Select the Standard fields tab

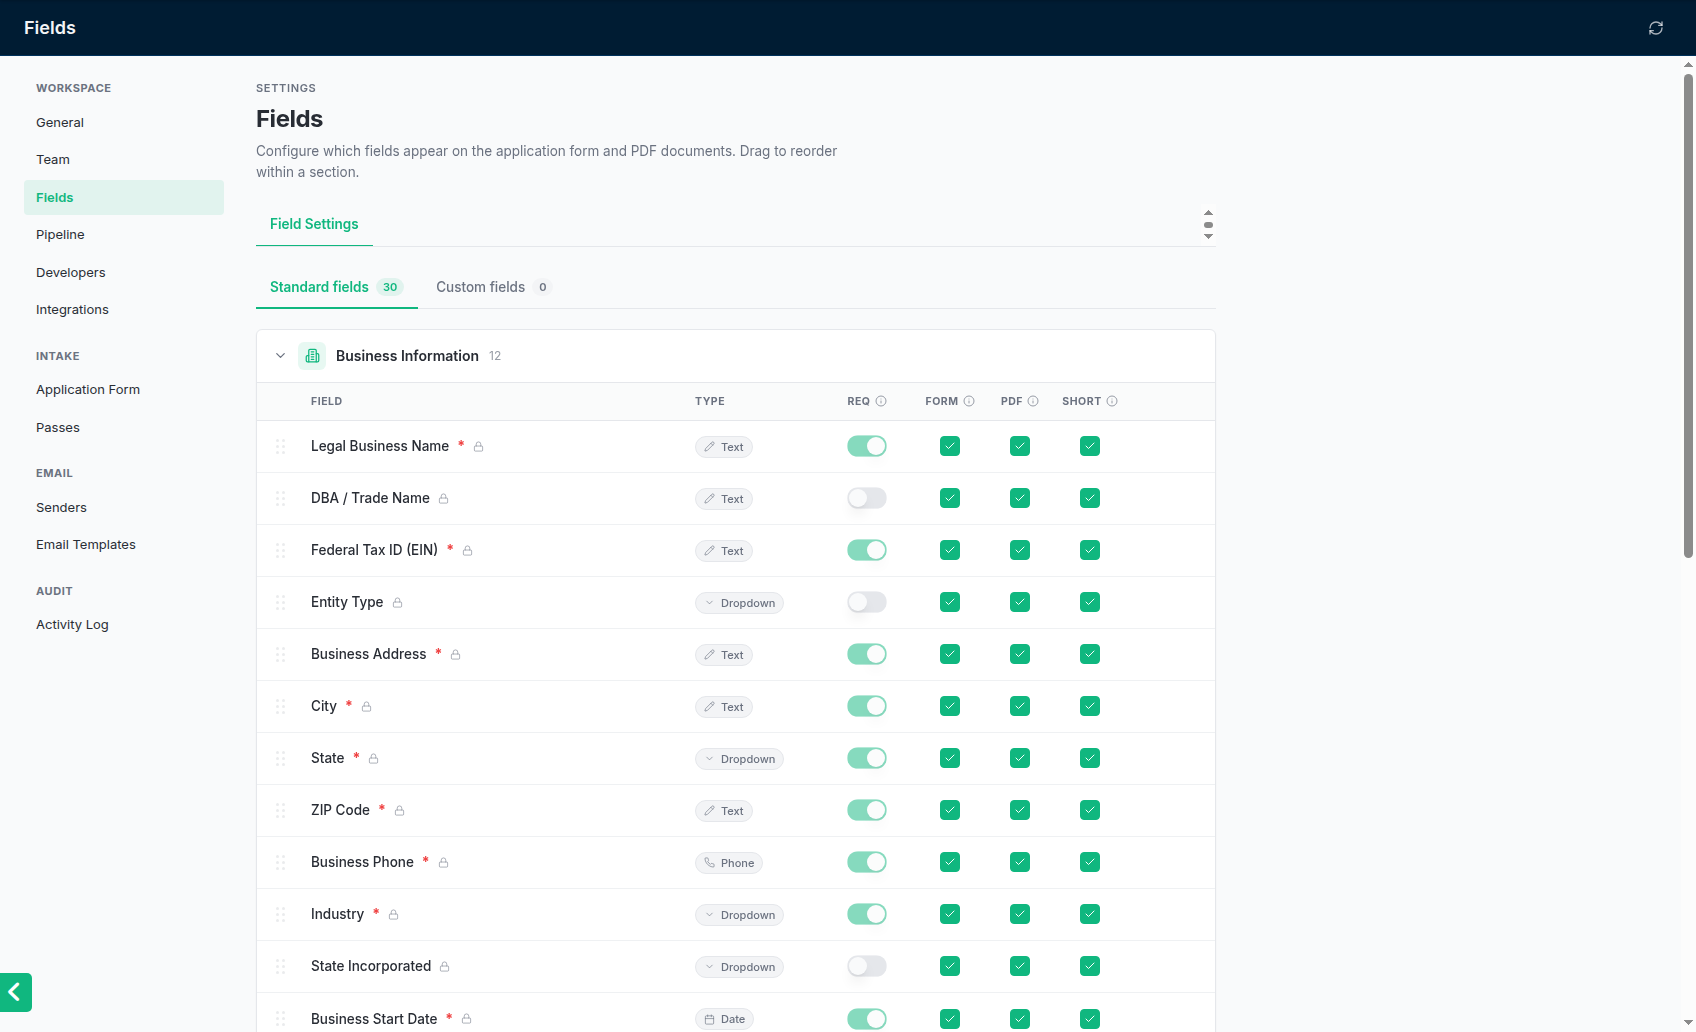337,287
